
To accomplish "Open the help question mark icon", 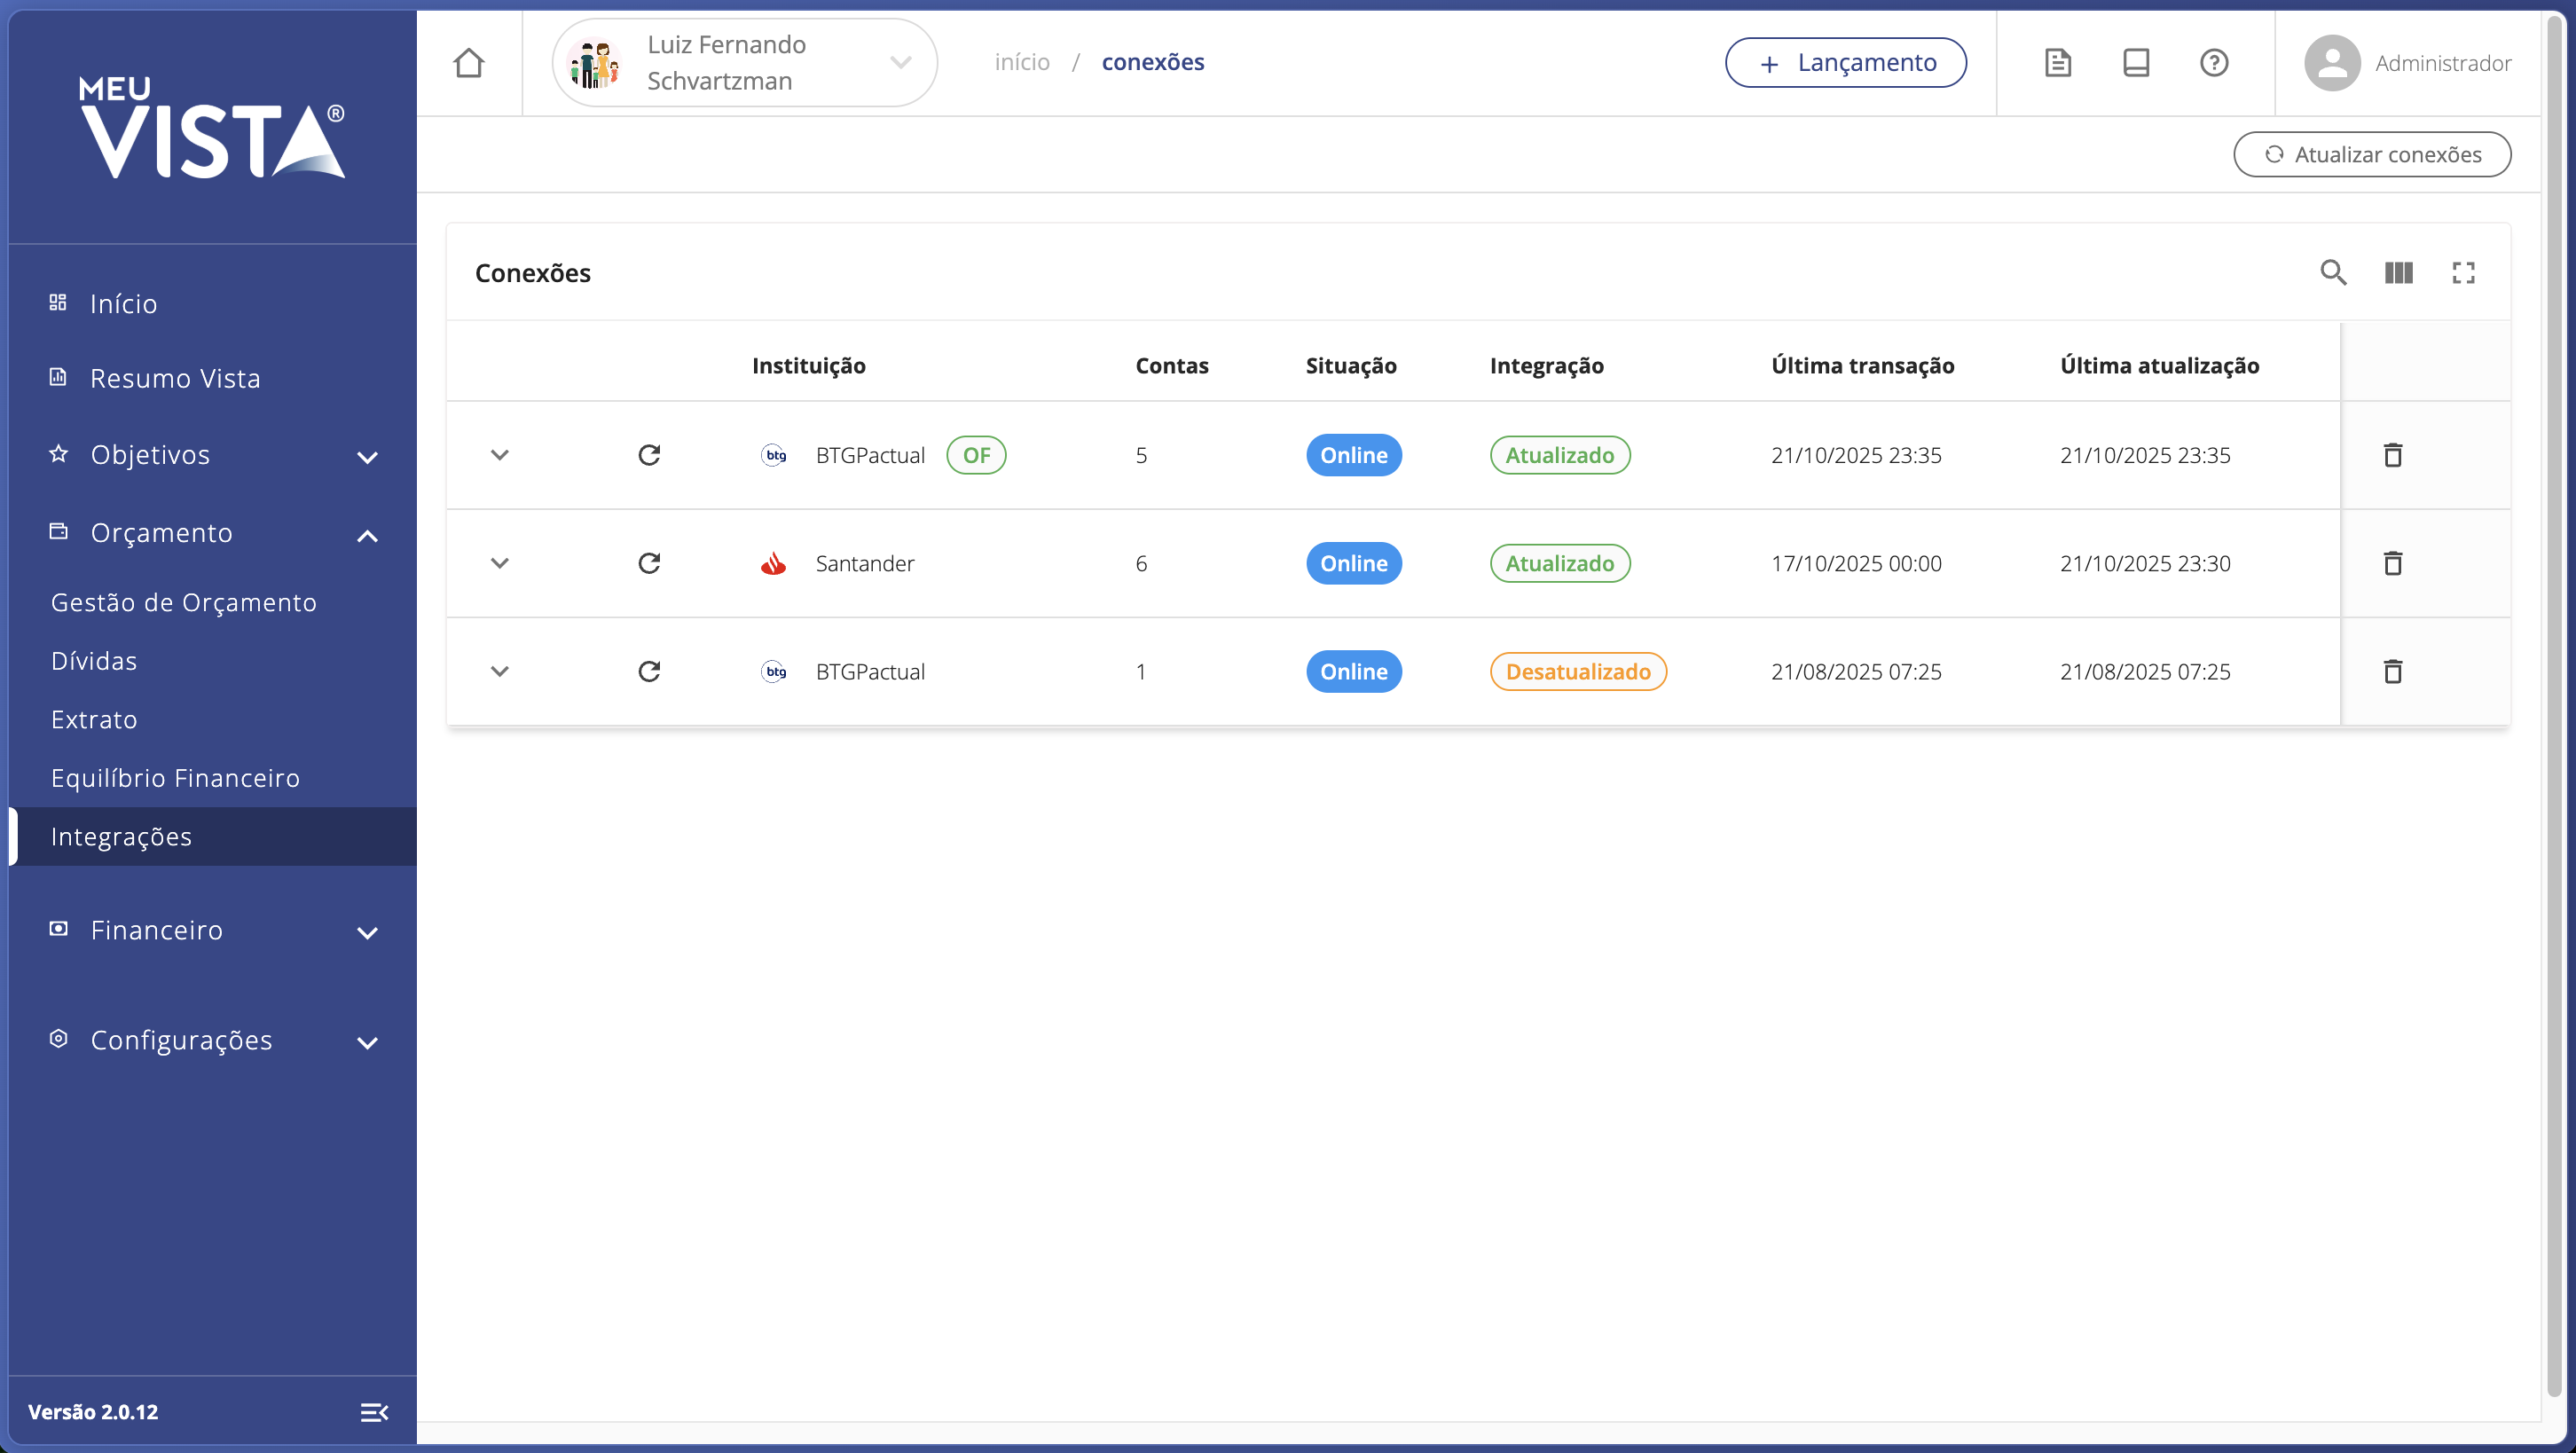I will 2213,63.
